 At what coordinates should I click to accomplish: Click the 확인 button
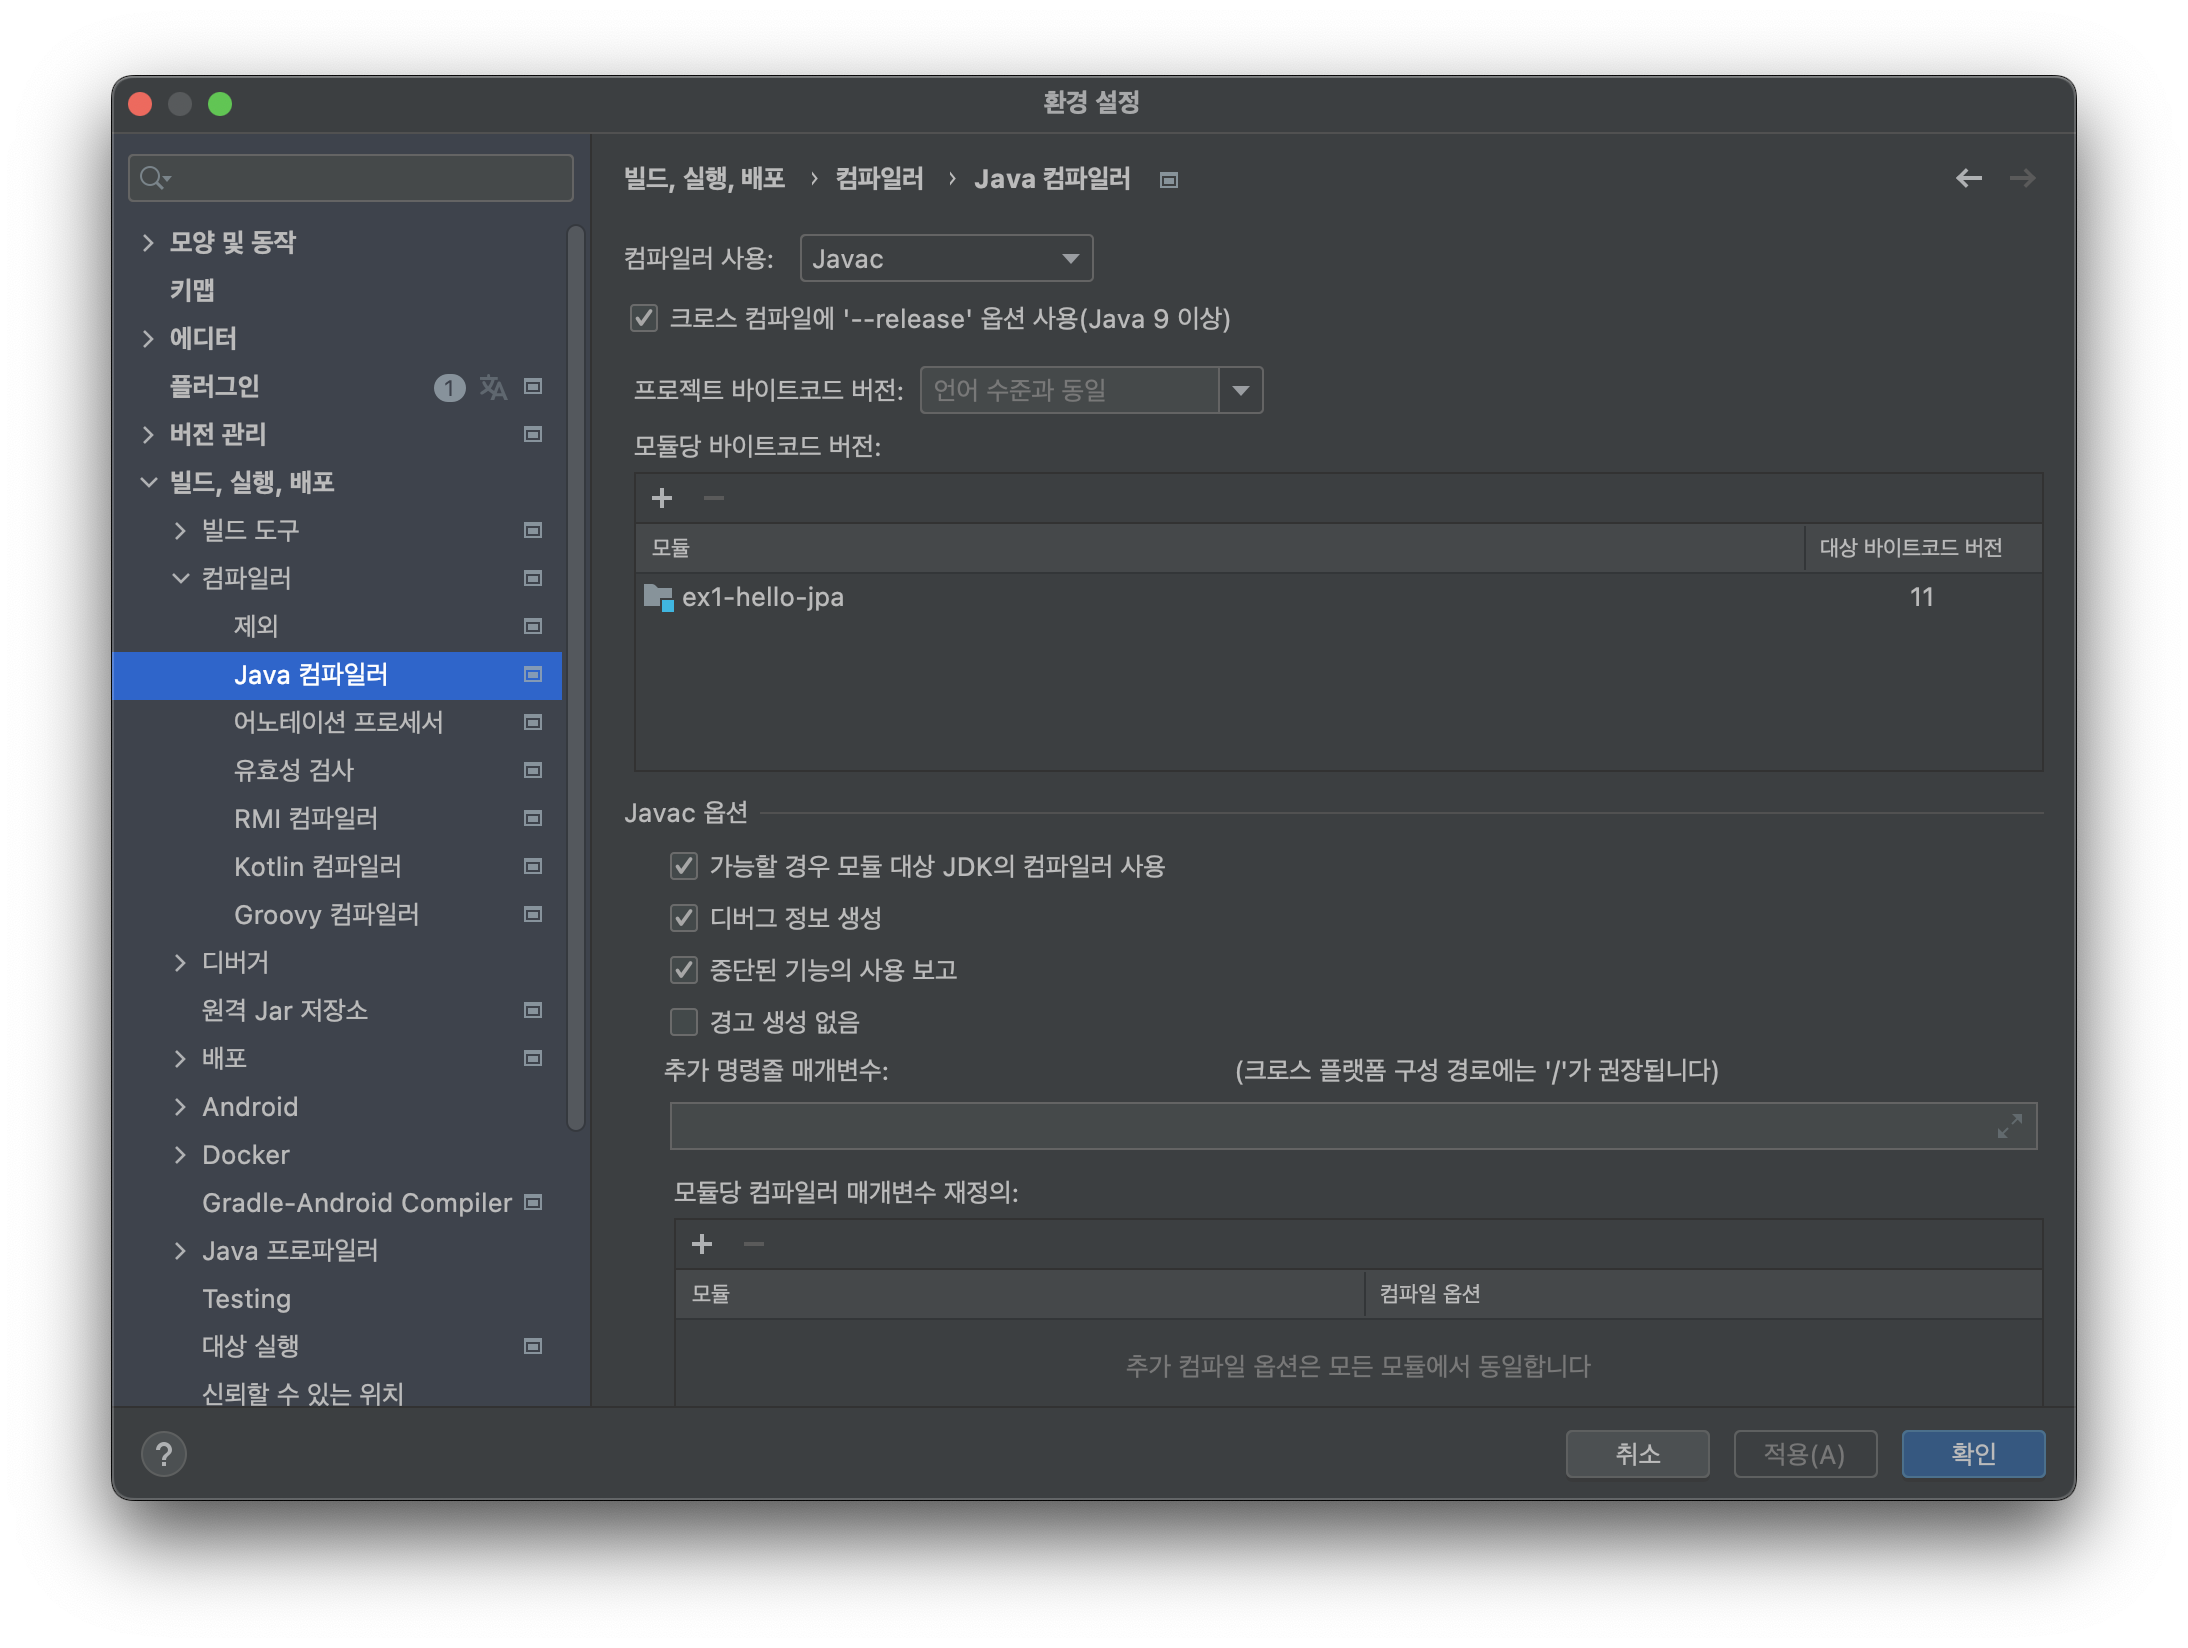click(x=1972, y=1454)
